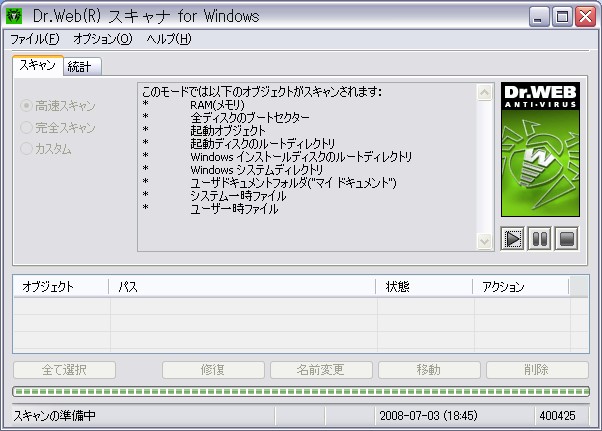Click the 削除 button

click(537, 370)
